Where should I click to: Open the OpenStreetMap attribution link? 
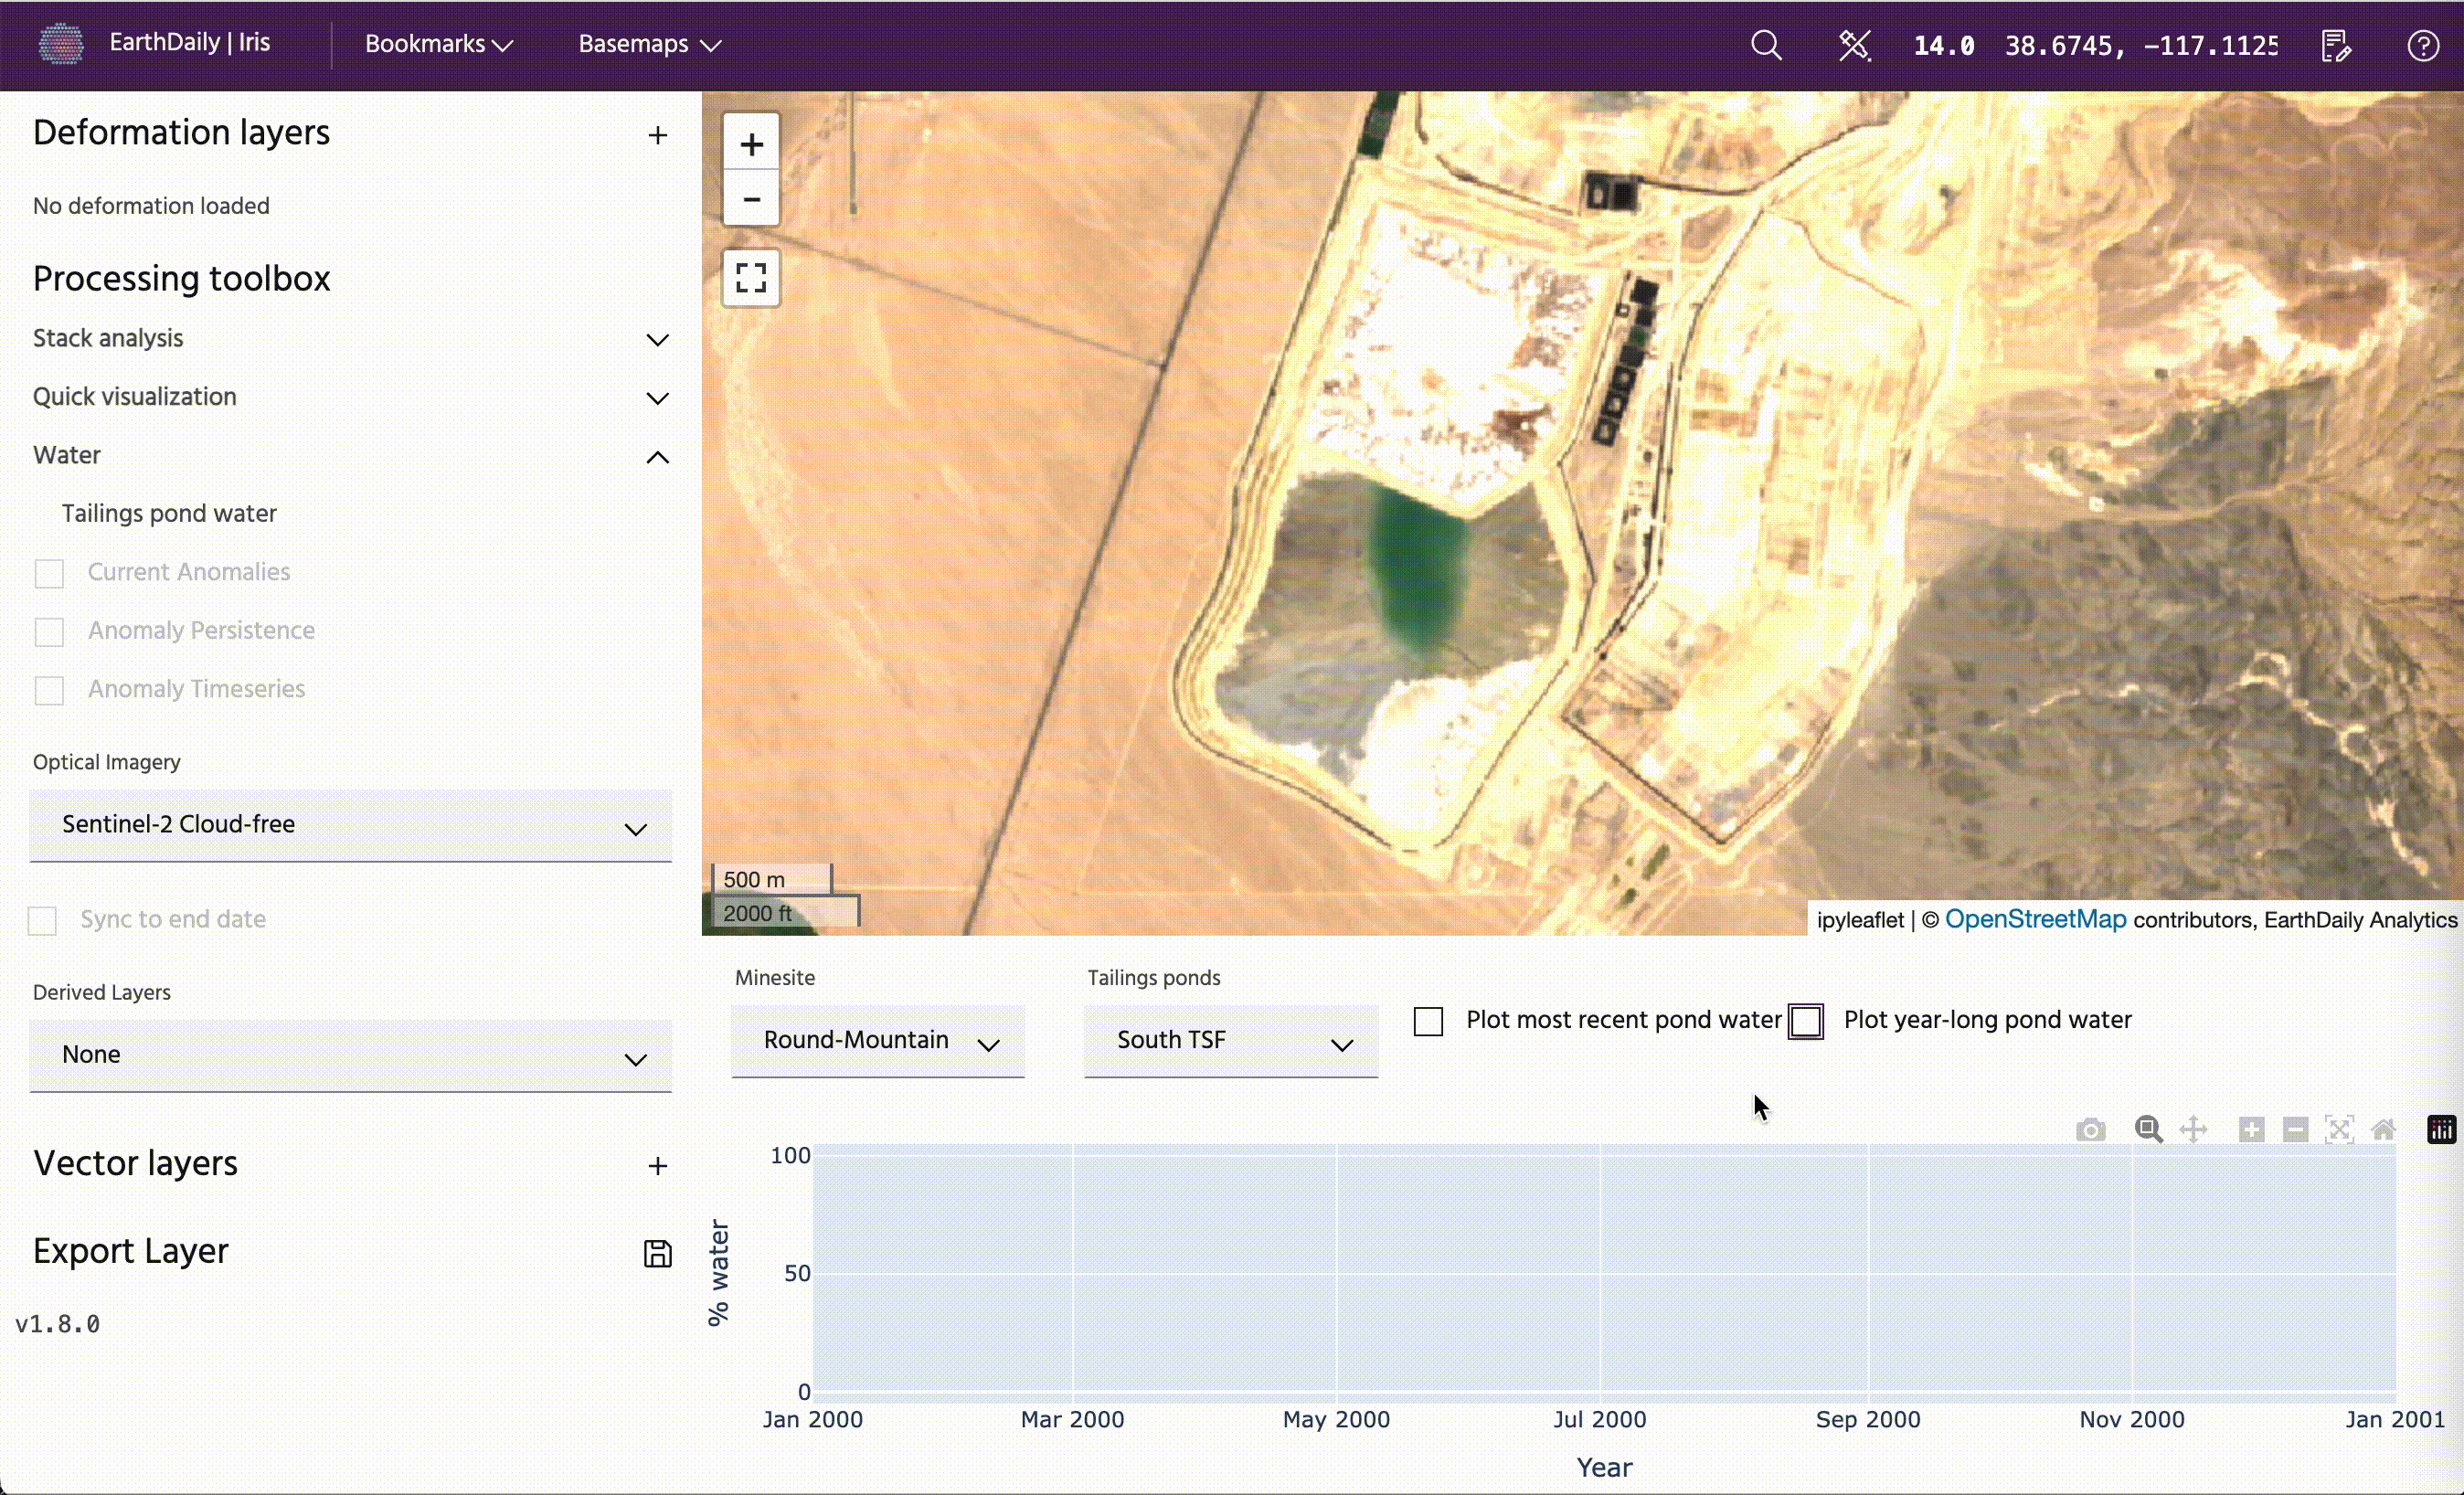tap(2035, 919)
